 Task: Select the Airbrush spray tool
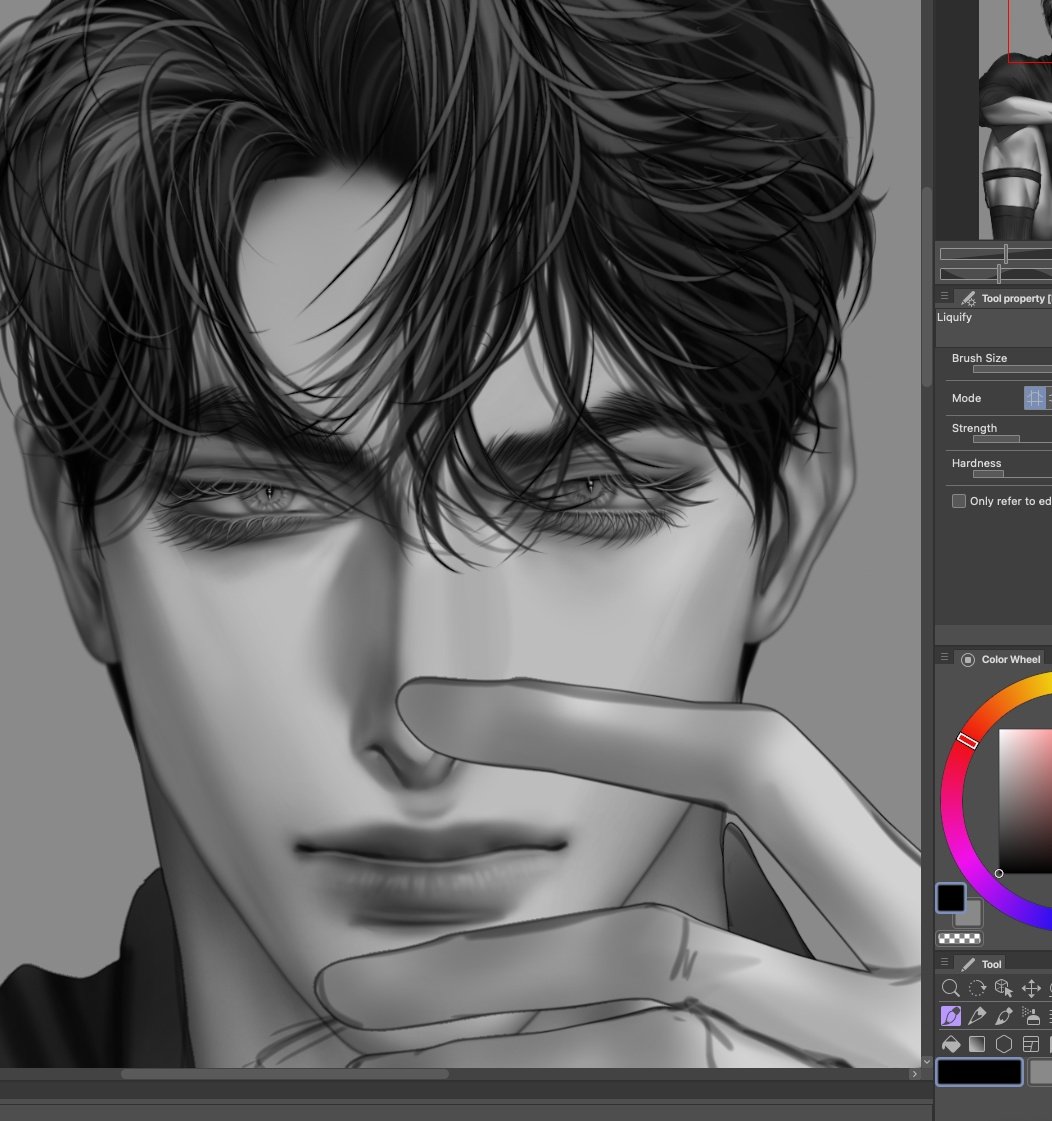pyautogui.click(x=1031, y=1016)
